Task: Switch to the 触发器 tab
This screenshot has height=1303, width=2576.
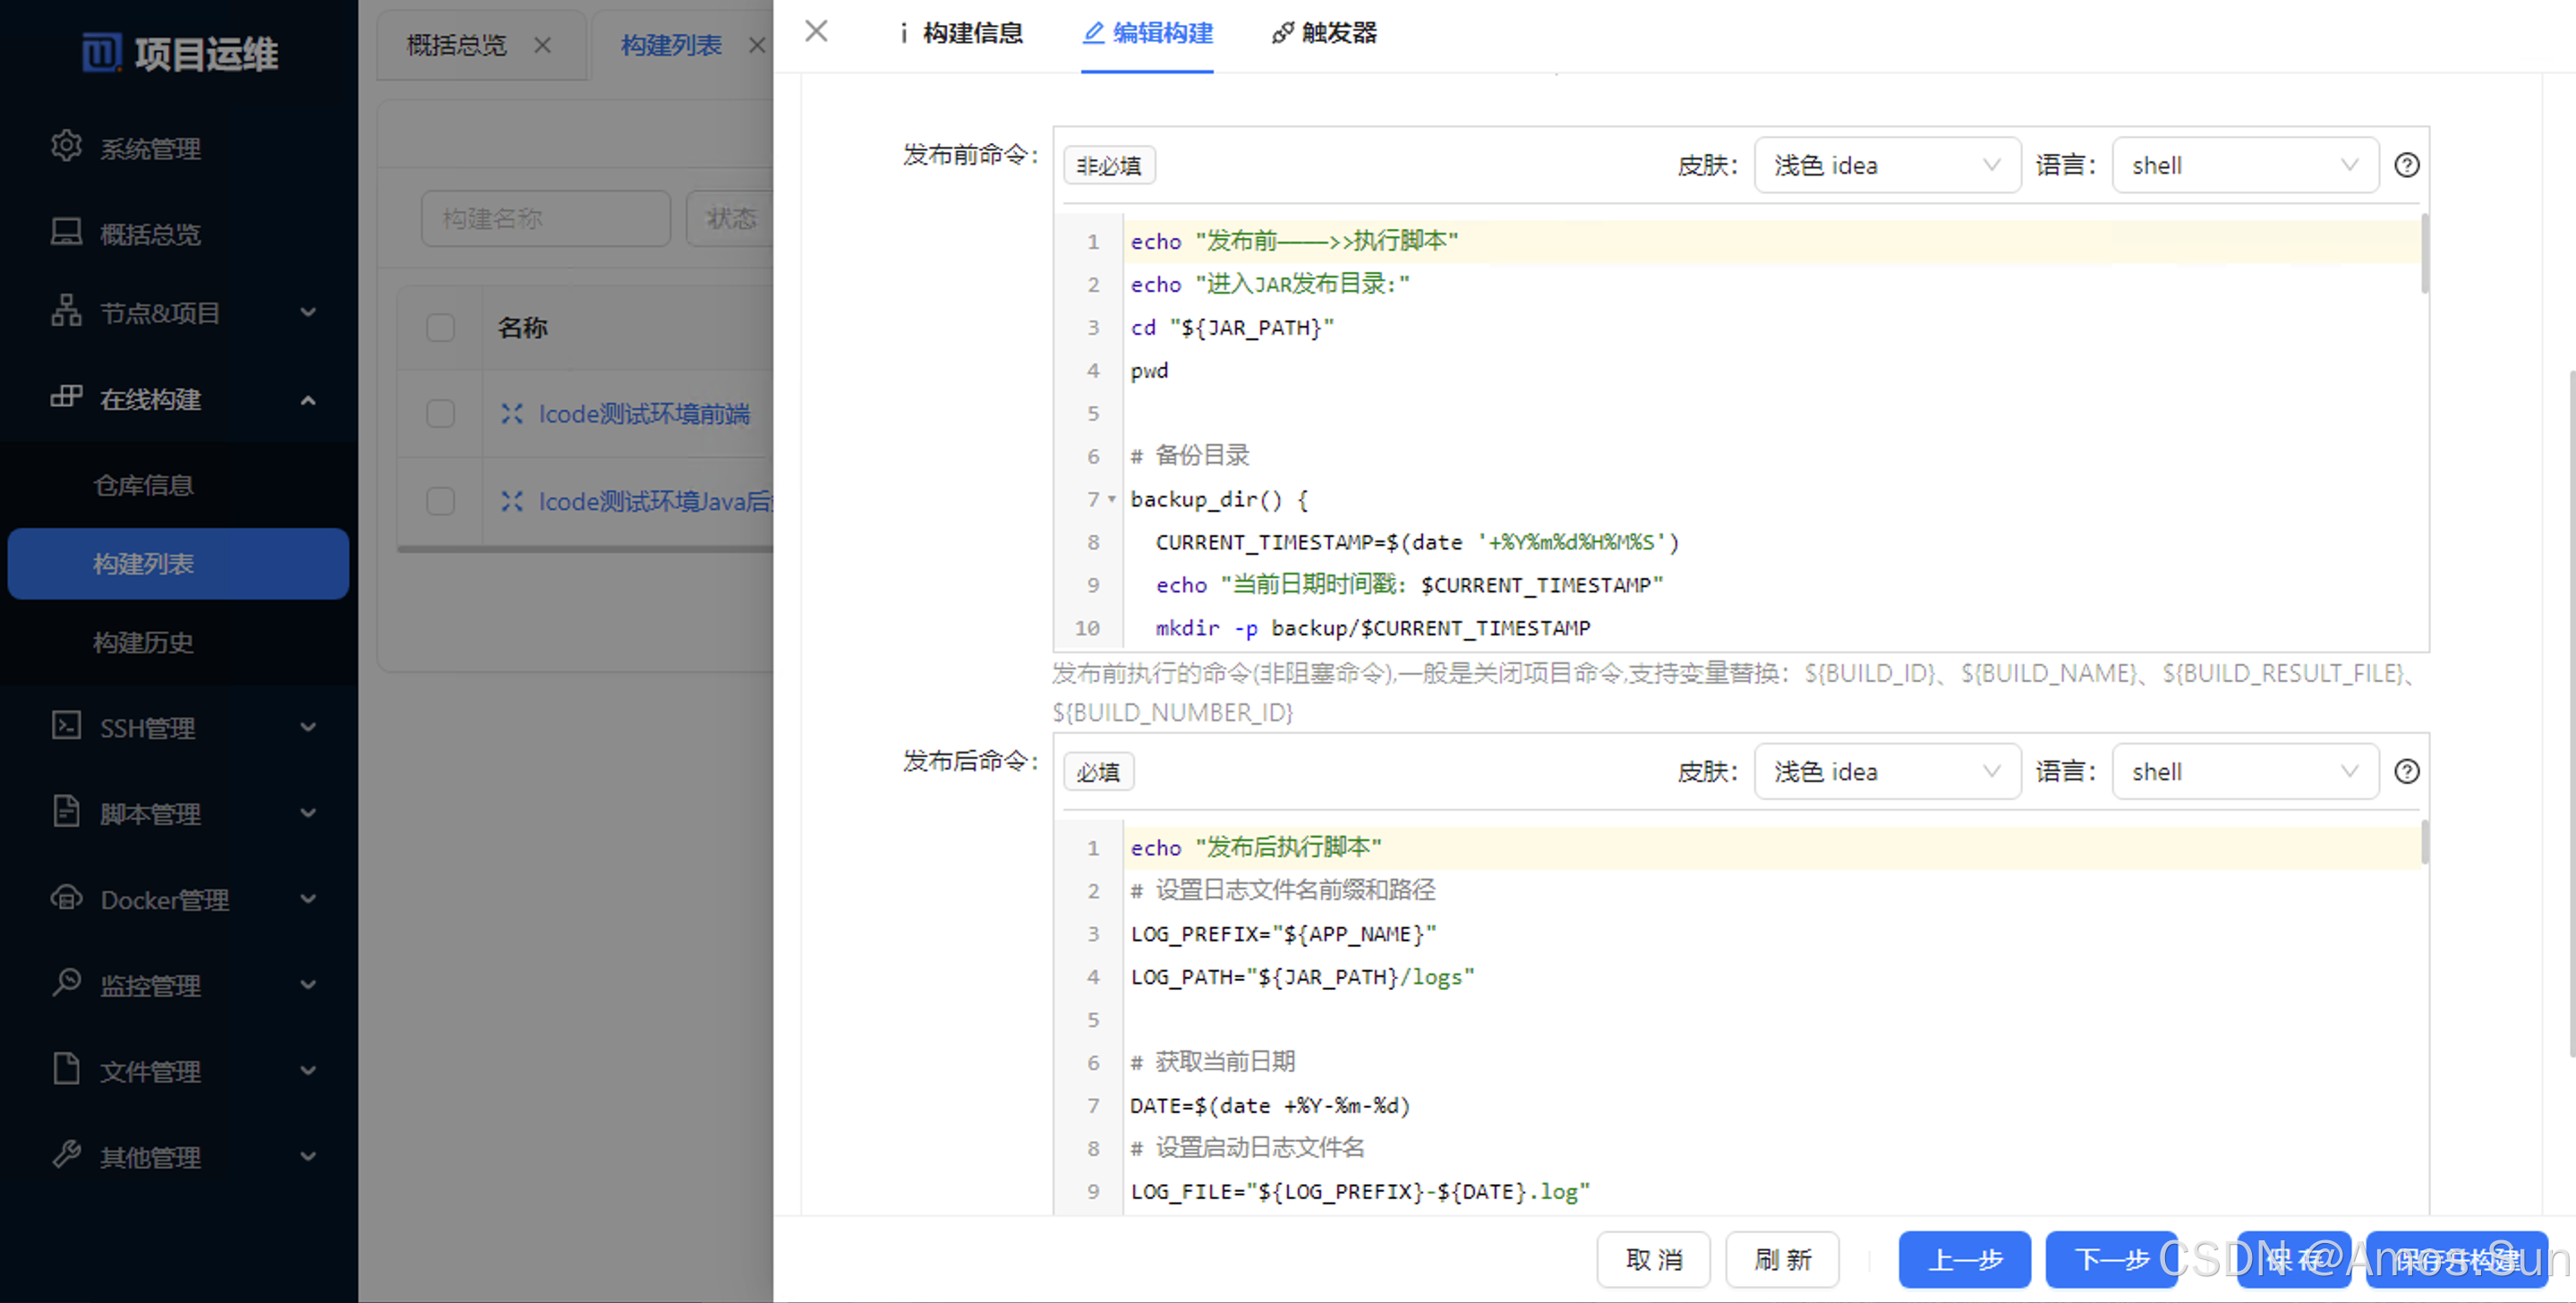Action: pyautogui.click(x=1324, y=33)
